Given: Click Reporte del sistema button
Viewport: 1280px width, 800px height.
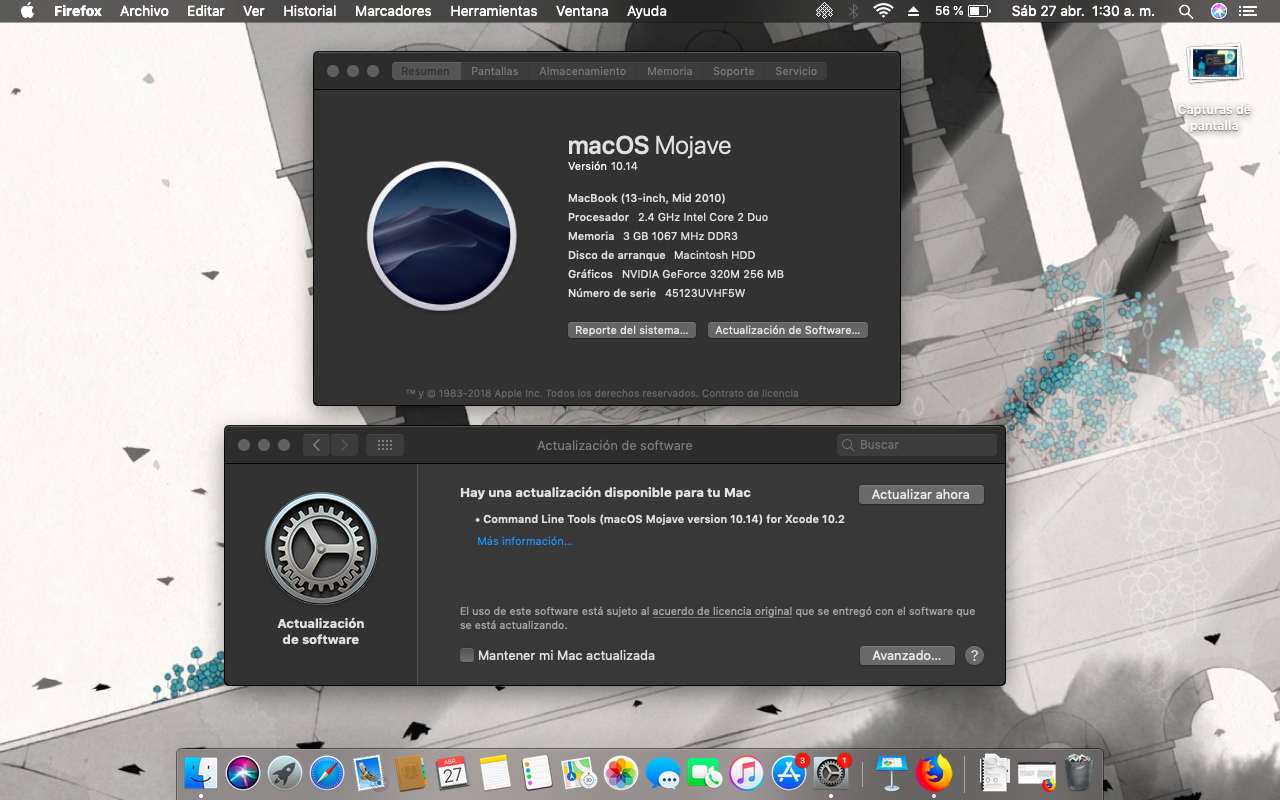Looking at the screenshot, I should pyautogui.click(x=632, y=330).
